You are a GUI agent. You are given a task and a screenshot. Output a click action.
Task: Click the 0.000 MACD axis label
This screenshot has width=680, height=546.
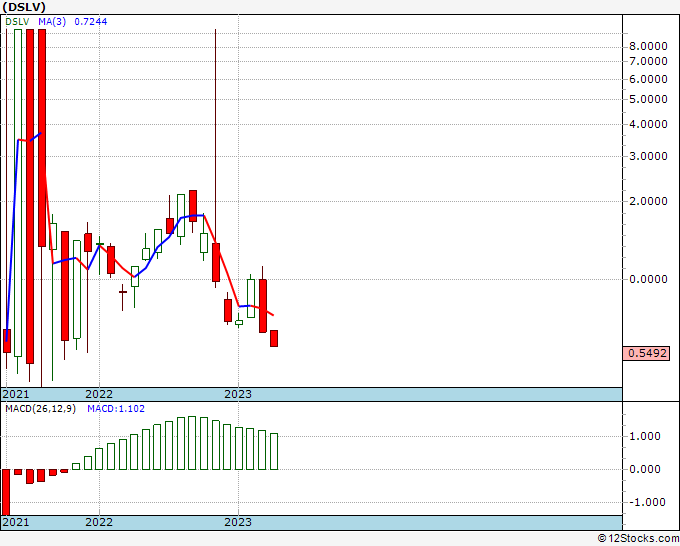[645, 469]
